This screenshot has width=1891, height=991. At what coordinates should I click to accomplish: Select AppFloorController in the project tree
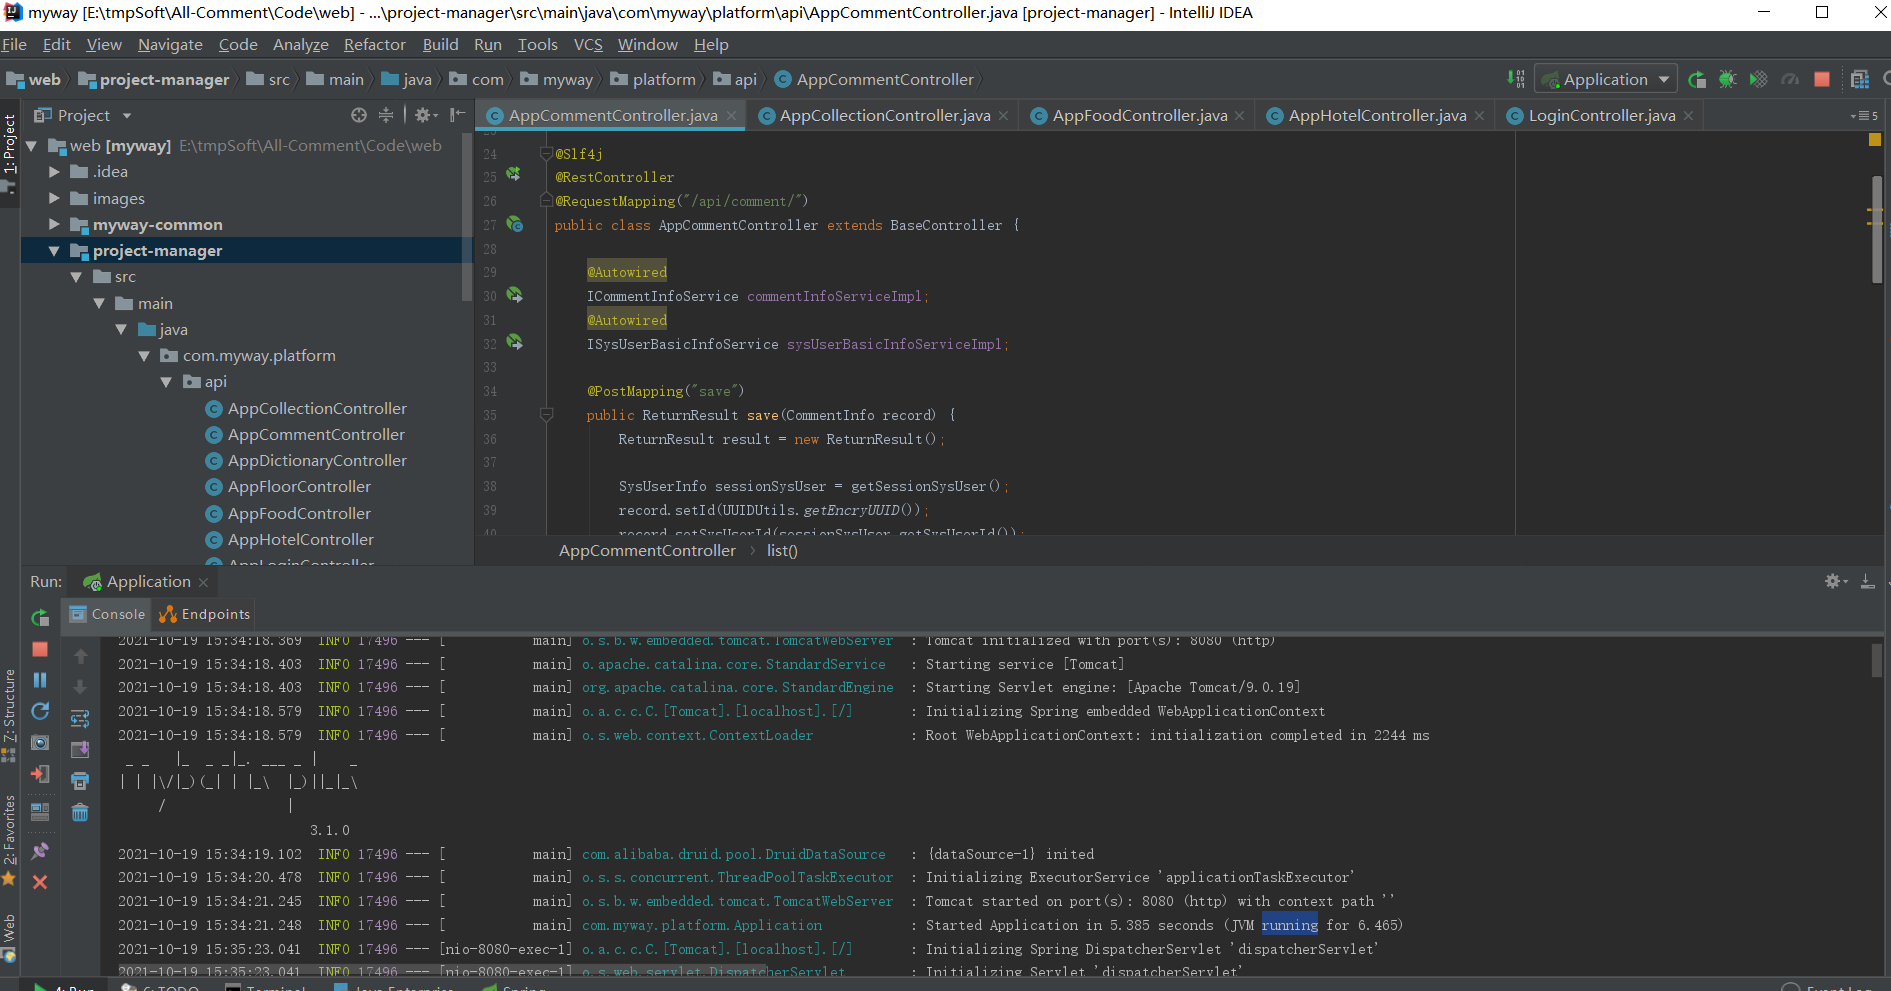[x=299, y=487]
